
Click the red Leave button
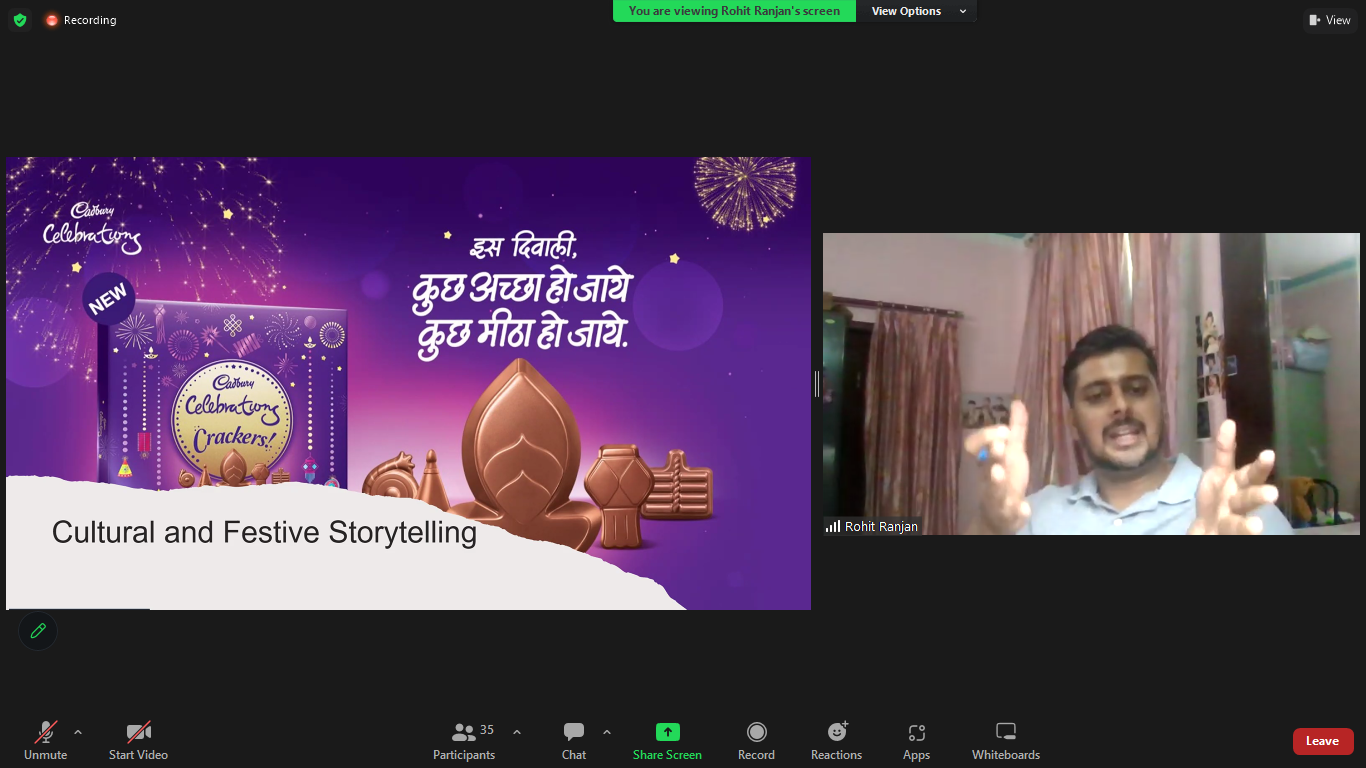1323,741
